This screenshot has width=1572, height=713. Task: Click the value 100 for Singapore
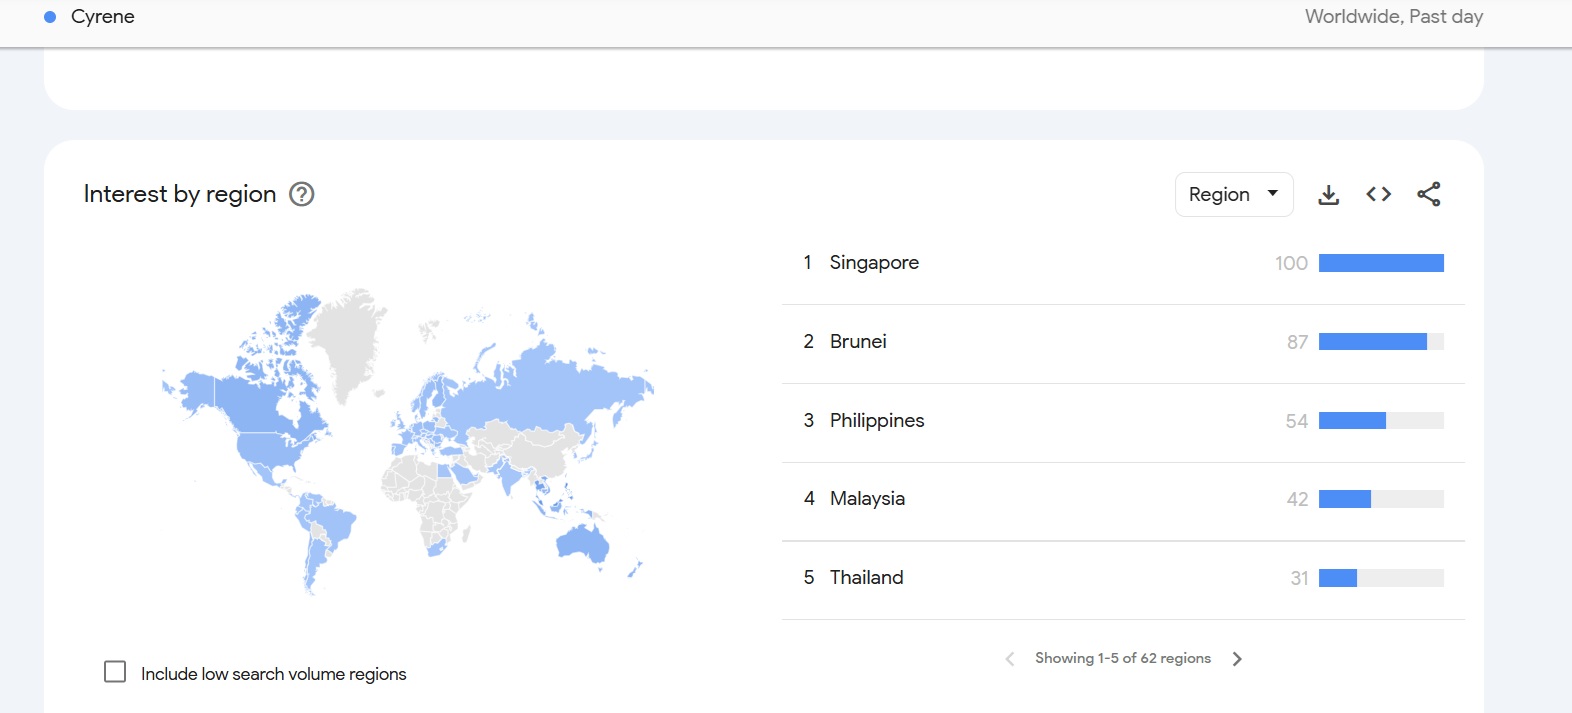click(1291, 263)
